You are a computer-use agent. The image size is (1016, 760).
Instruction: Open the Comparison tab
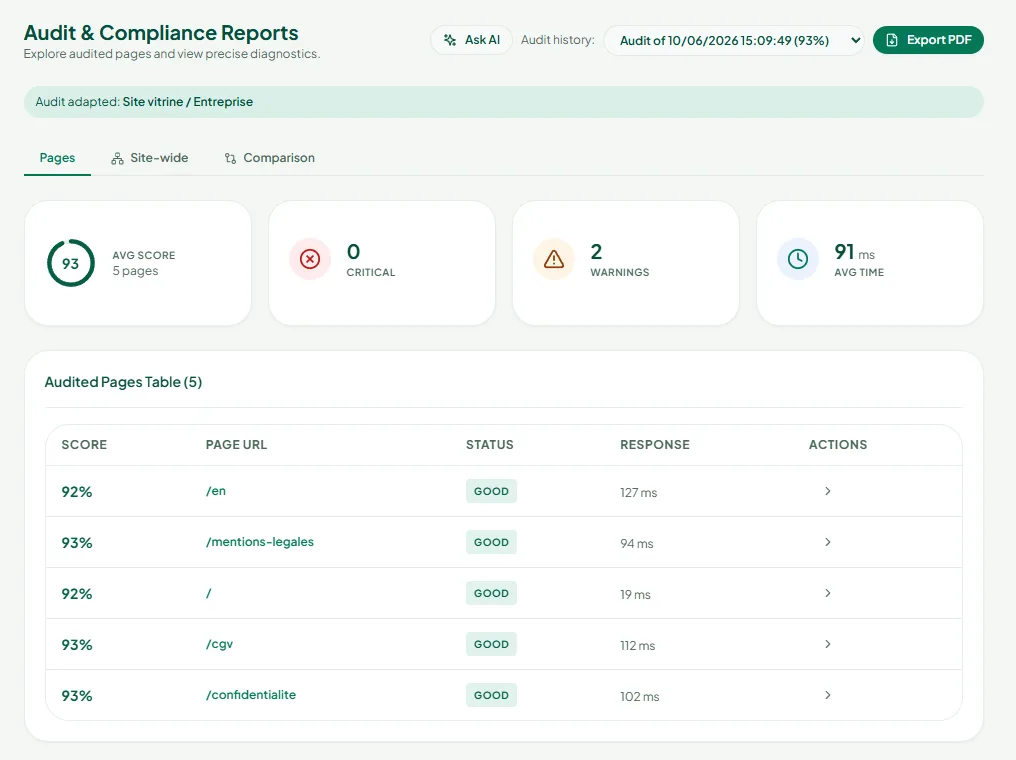[270, 158]
